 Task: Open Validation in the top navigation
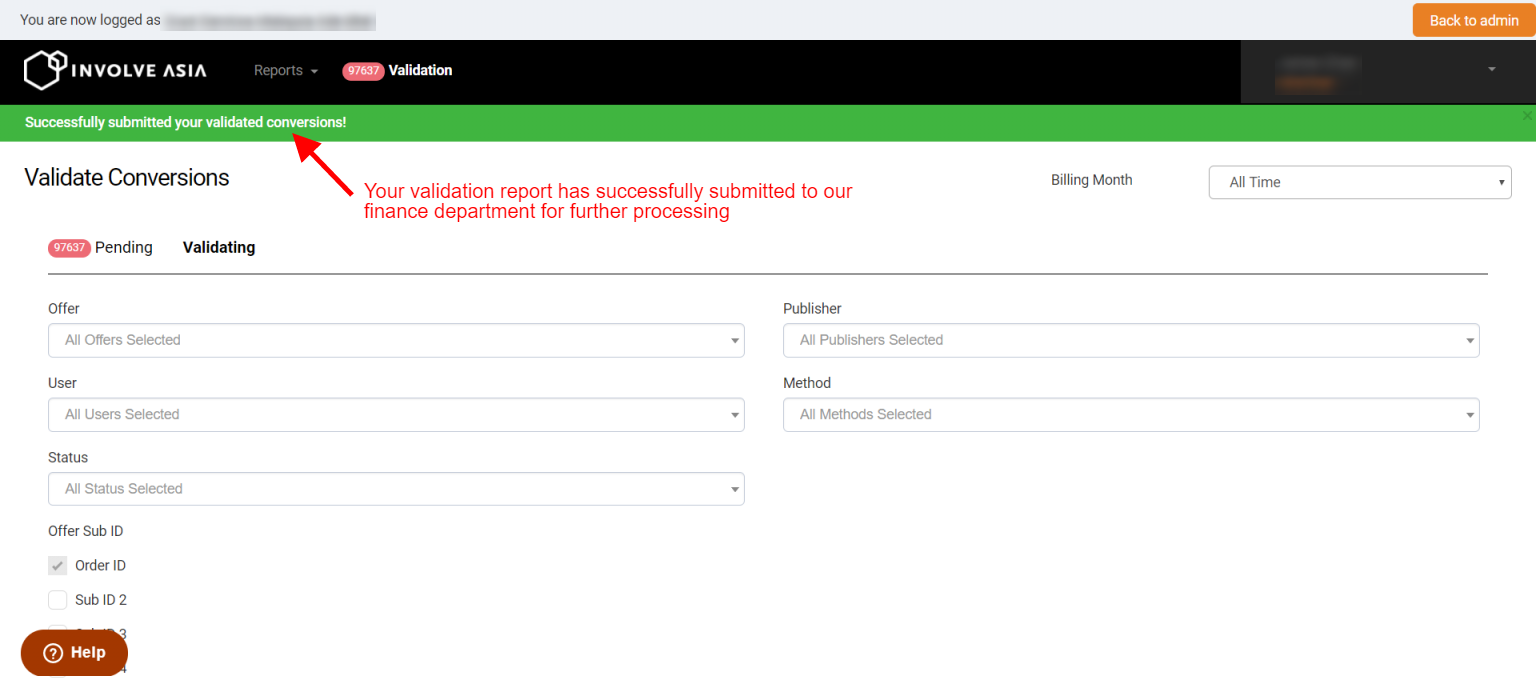(420, 70)
